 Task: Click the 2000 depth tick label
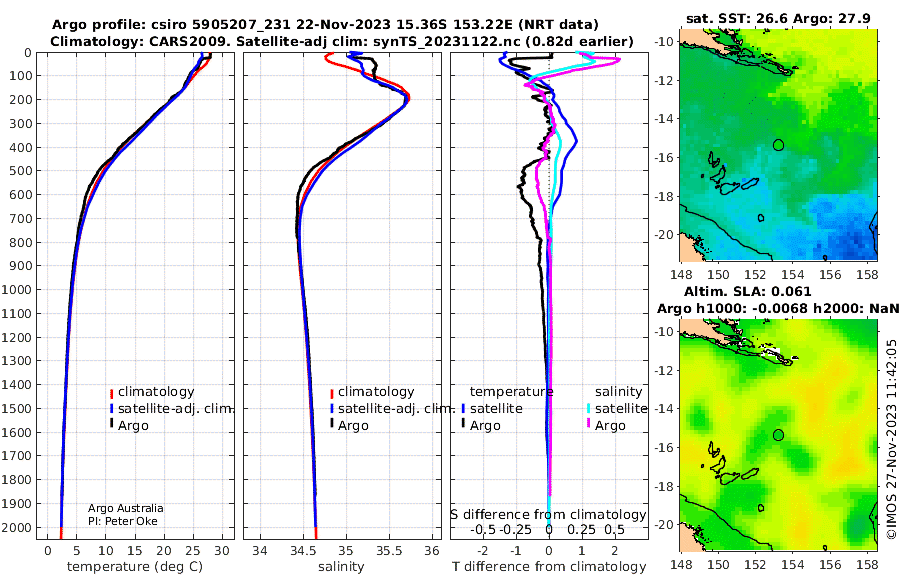16,528
